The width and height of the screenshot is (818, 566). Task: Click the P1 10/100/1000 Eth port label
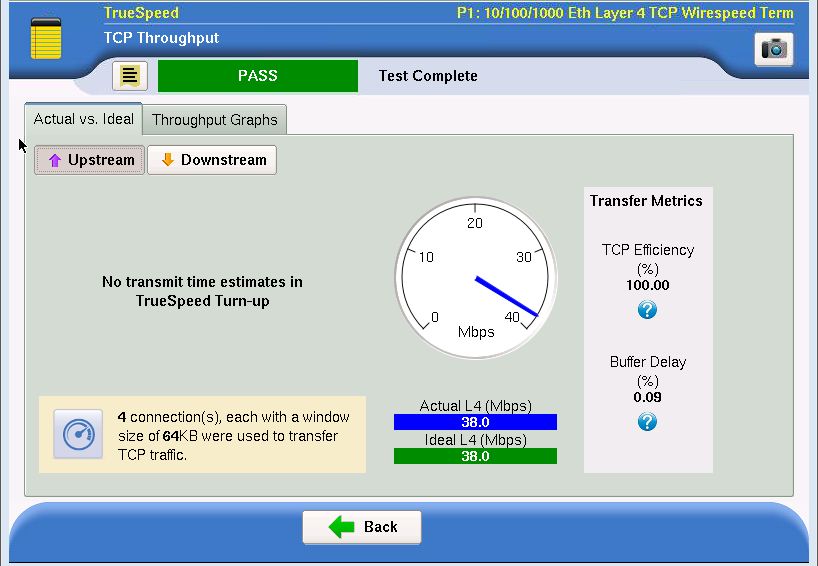(x=625, y=13)
